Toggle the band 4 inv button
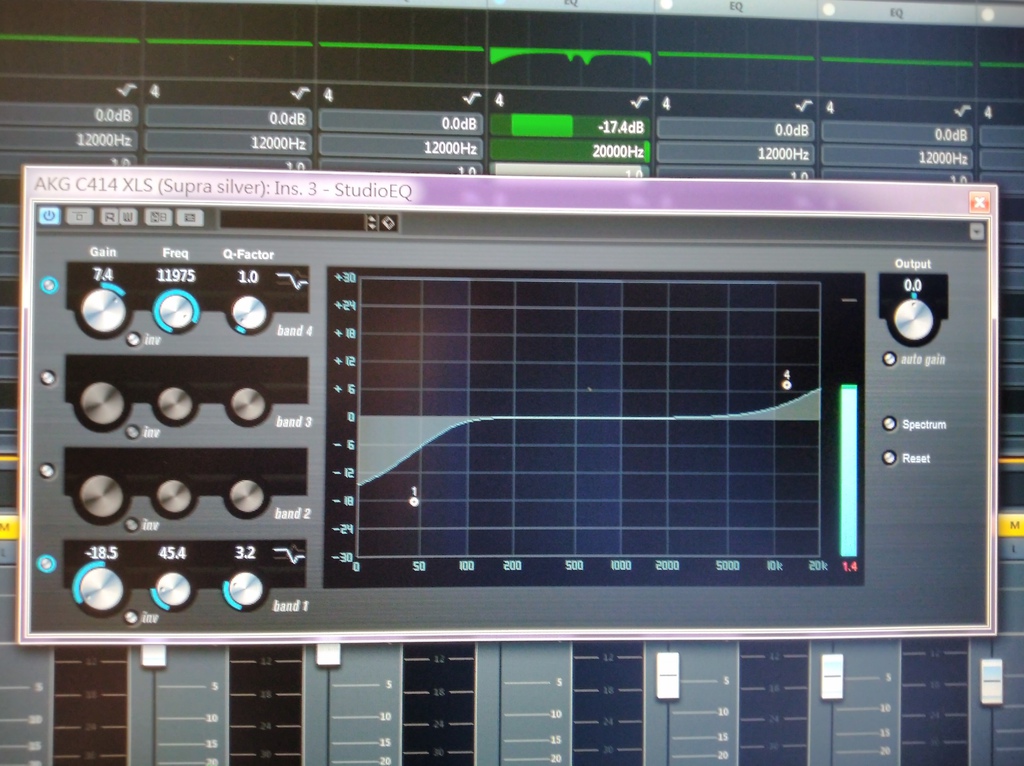 coord(133,340)
